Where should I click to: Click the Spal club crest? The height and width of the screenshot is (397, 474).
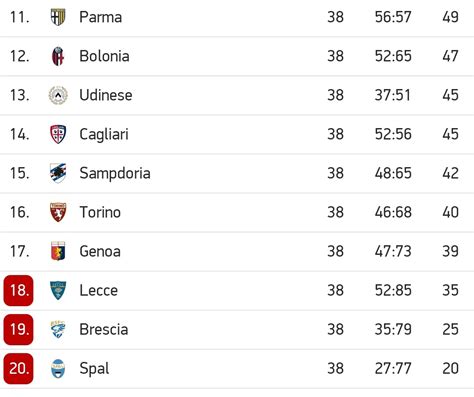pyautogui.click(x=58, y=368)
